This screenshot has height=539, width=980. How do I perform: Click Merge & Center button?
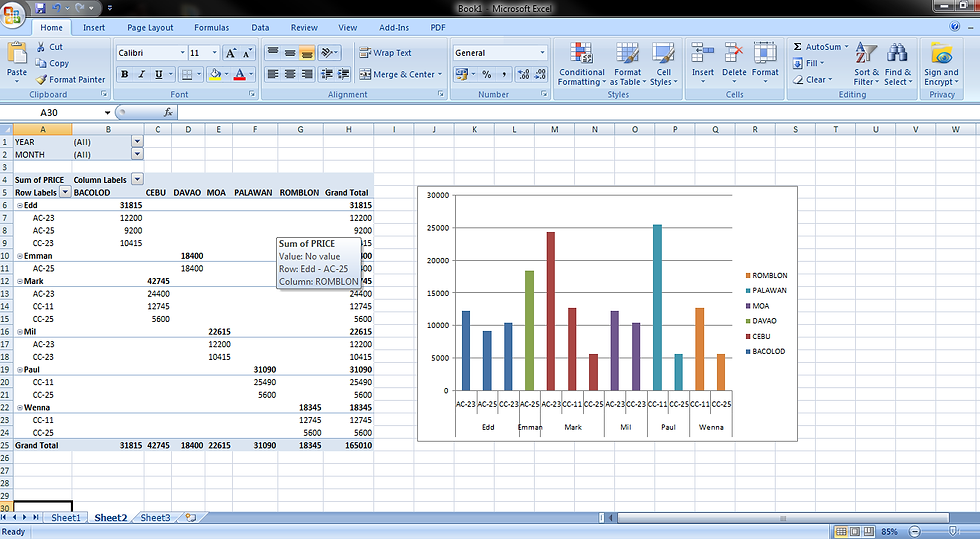click(401, 74)
